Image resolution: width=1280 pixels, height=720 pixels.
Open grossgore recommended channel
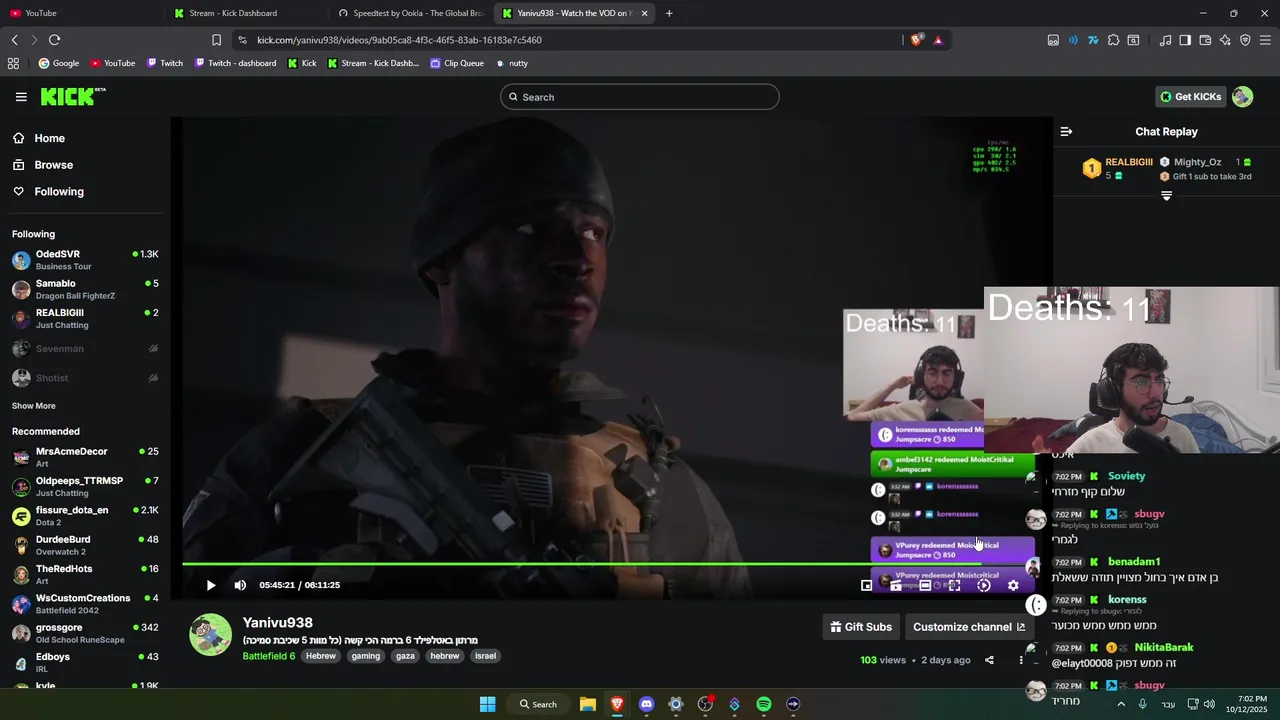(x=85, y=633)
